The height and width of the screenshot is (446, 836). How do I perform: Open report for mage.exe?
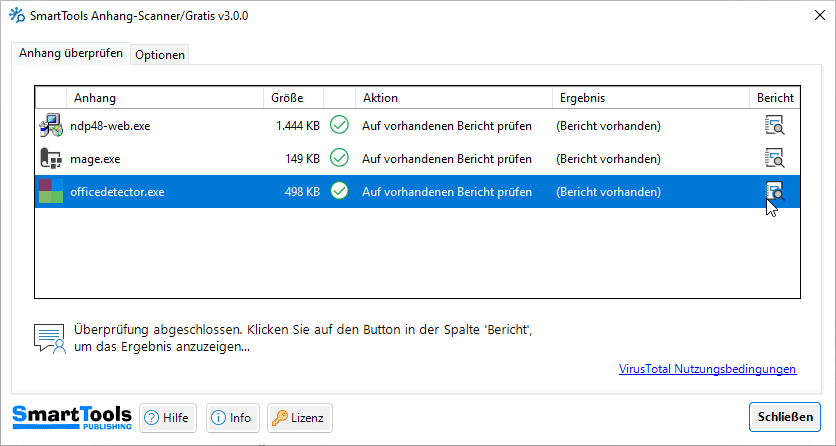pos(774,158)
